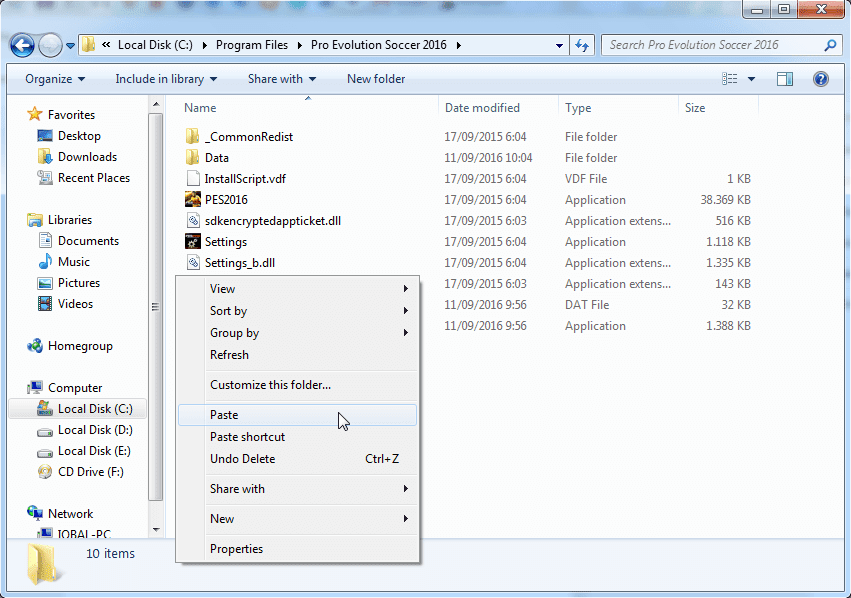
Task: Click the large folder icon in details pane
Action: click(x=42, y=564)
